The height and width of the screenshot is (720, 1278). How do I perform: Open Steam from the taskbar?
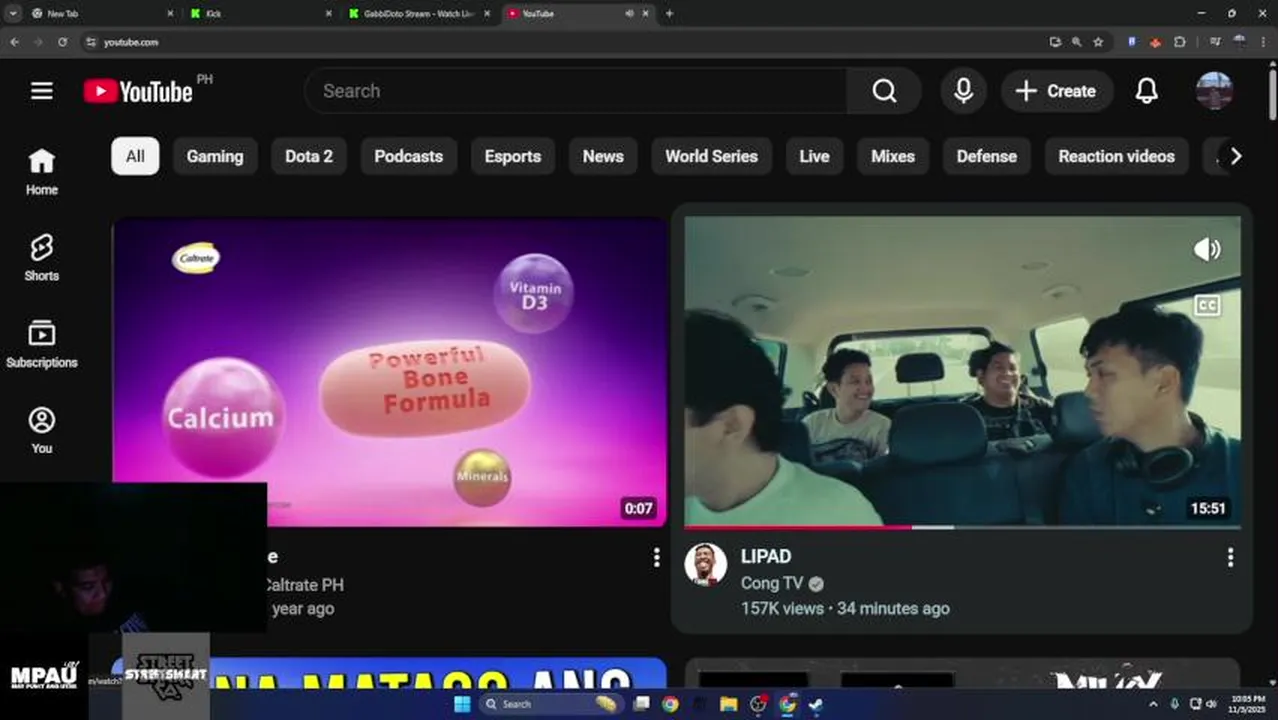click(816, 704)
